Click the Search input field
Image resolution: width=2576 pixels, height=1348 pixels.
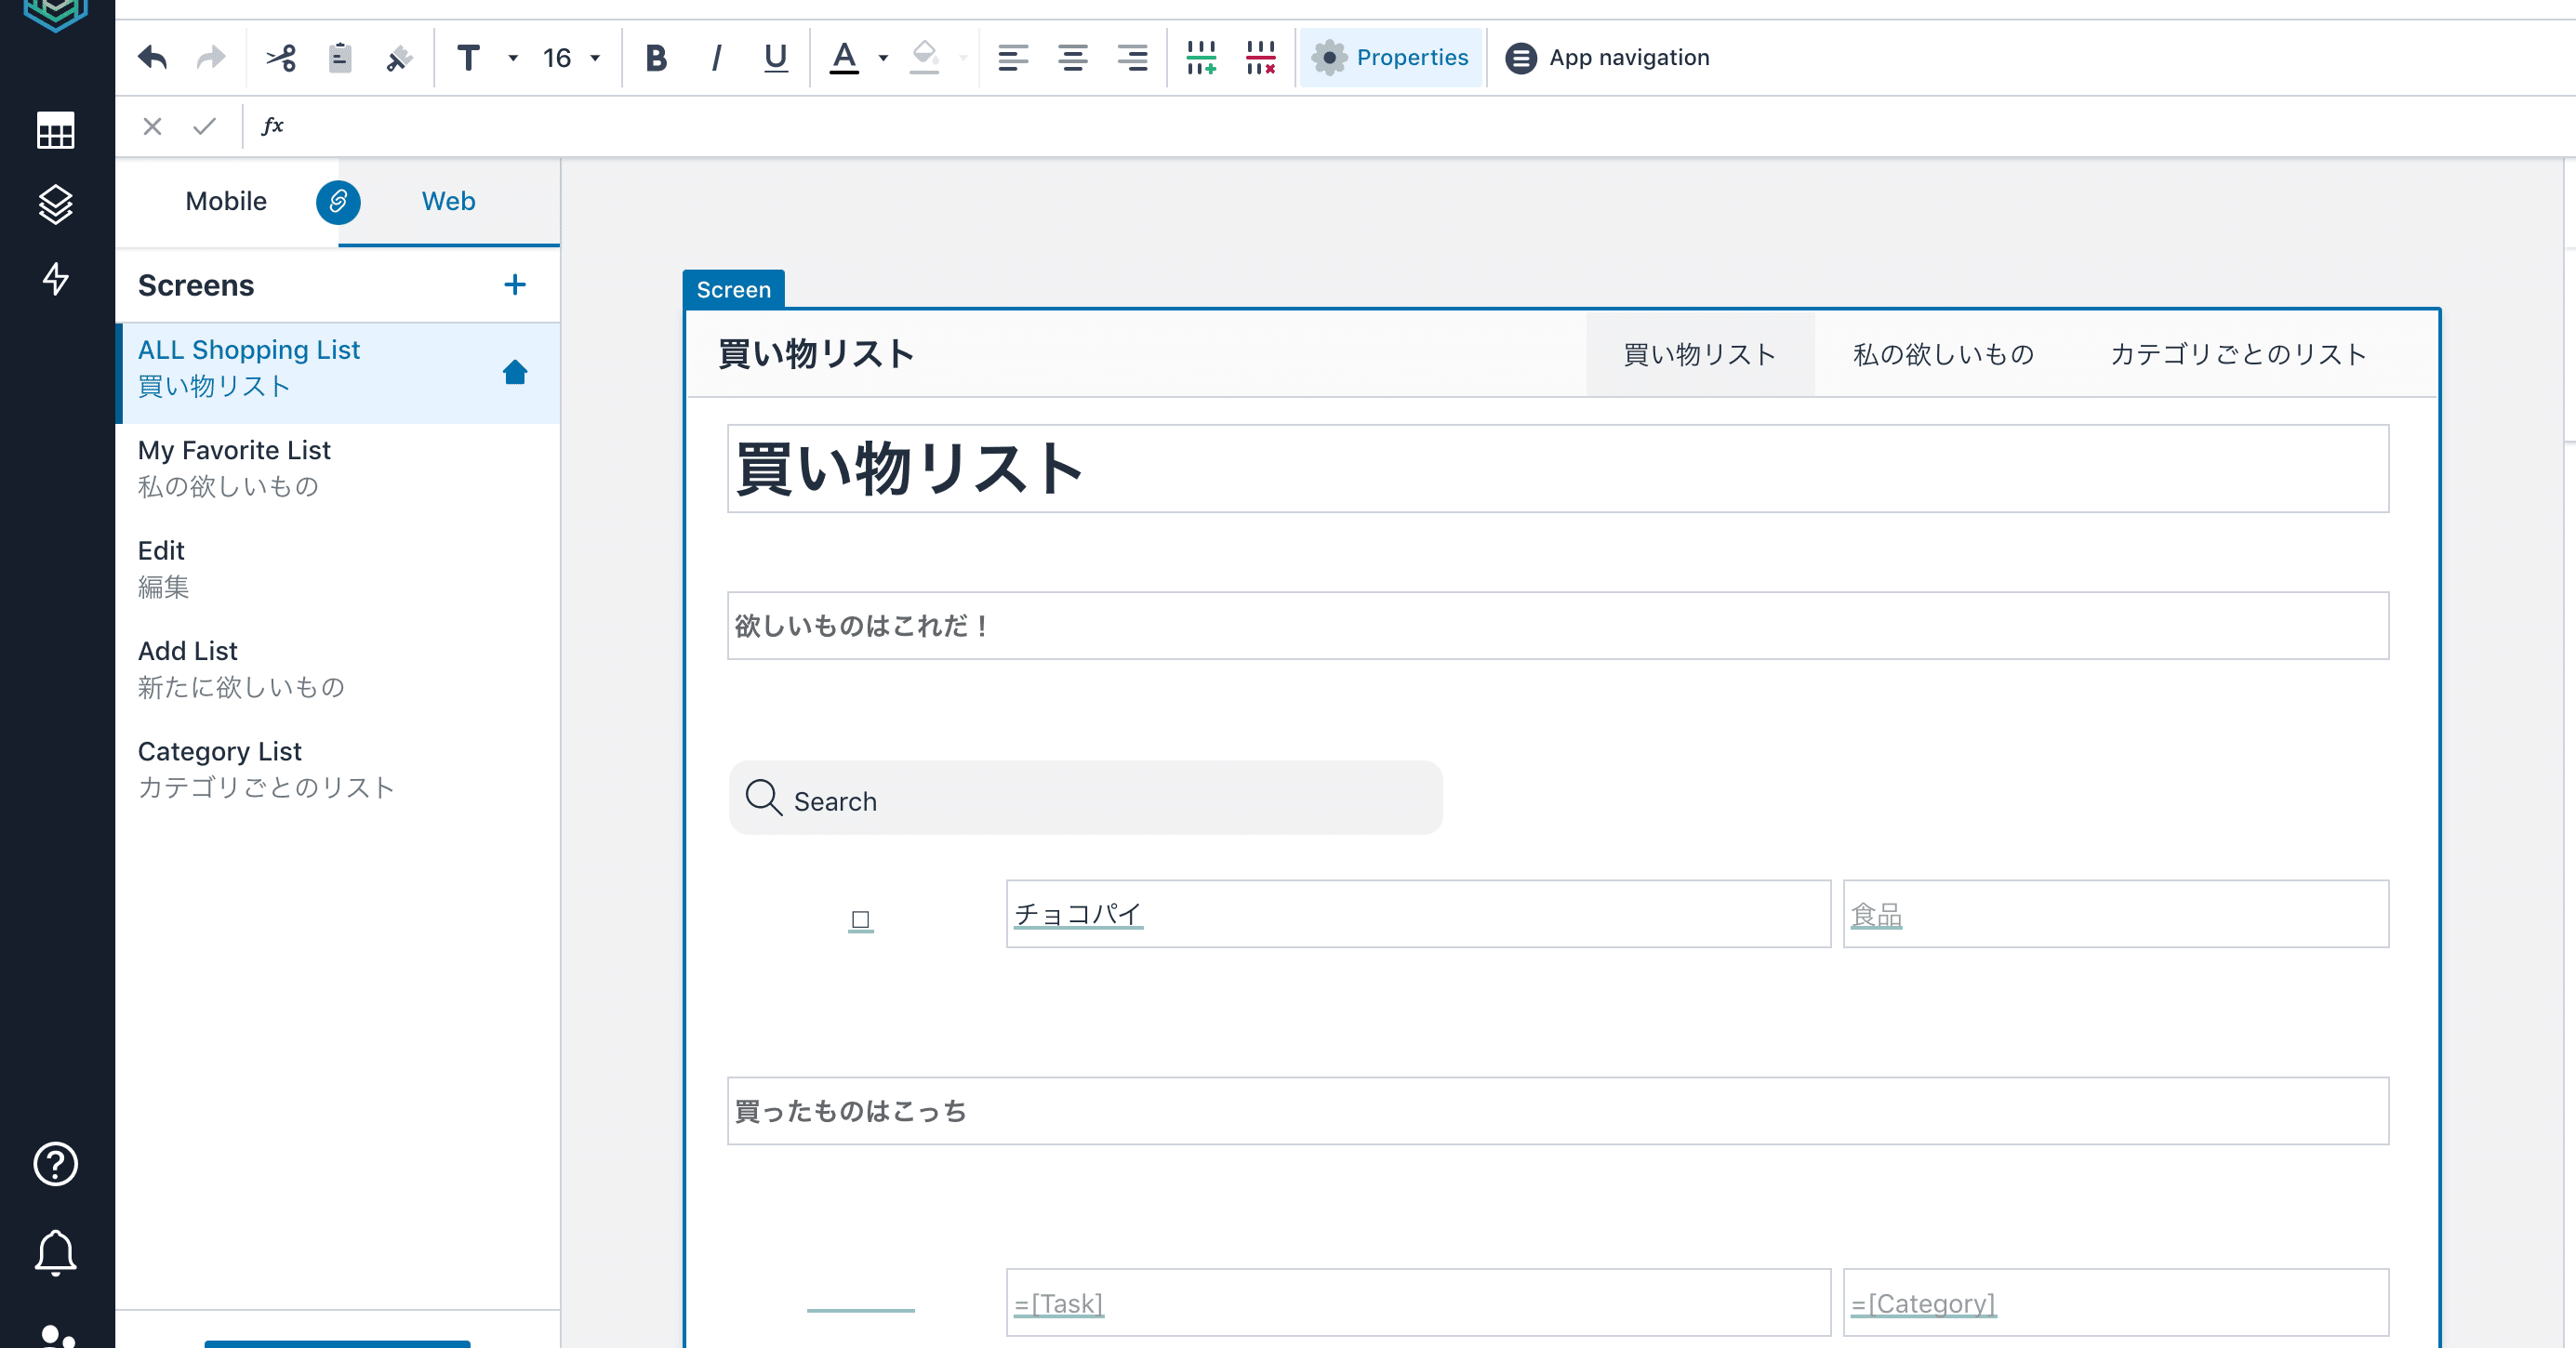tap(1086, 800)
